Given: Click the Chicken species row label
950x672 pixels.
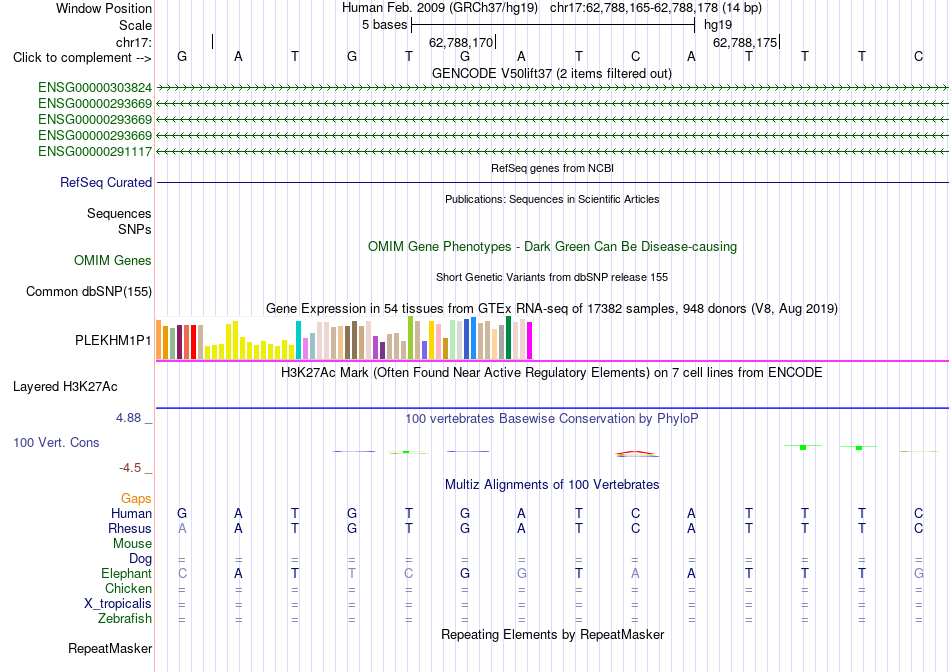Looking at the screenshot, I should point(128,588).
